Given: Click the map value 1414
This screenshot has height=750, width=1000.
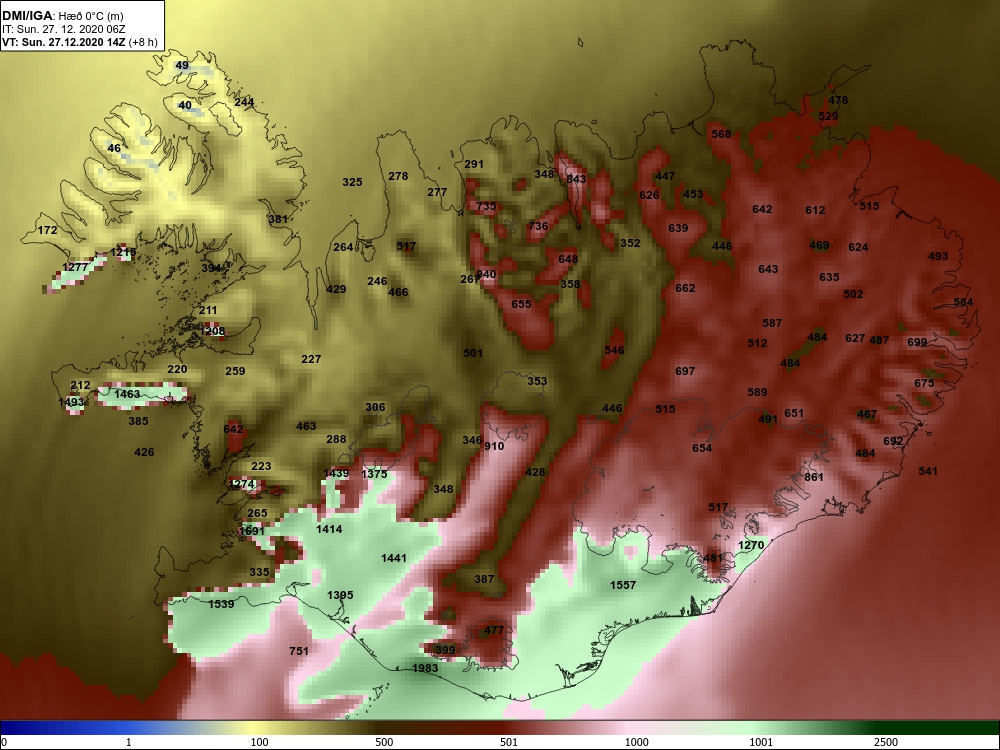Looking at the screenshot, I should (x=329, y=529).
